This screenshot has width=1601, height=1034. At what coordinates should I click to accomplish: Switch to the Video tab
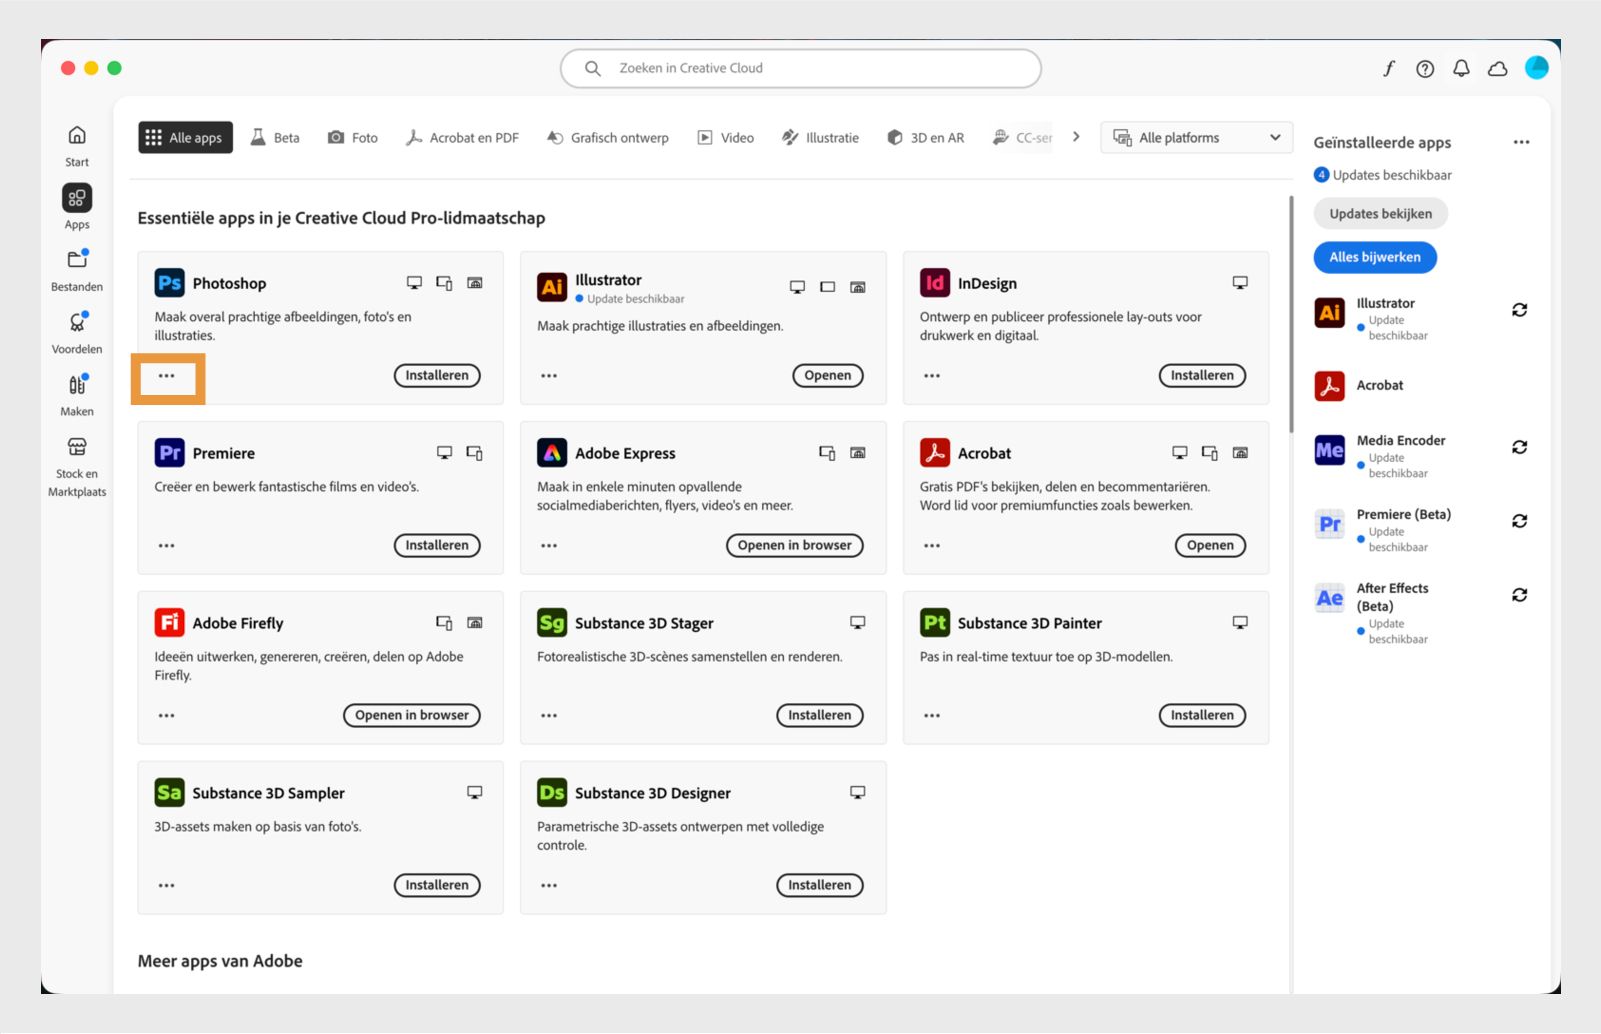(x=726, y=138)
